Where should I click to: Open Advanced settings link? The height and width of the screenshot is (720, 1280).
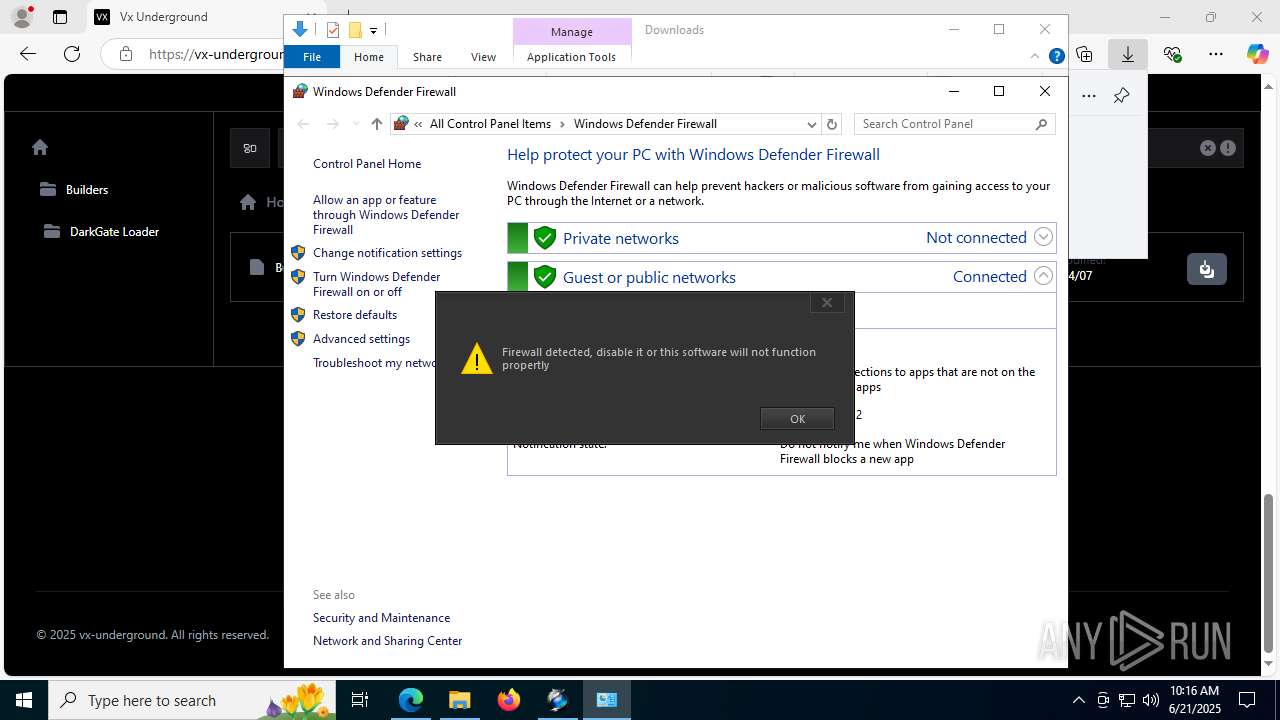tap(361, 339)
